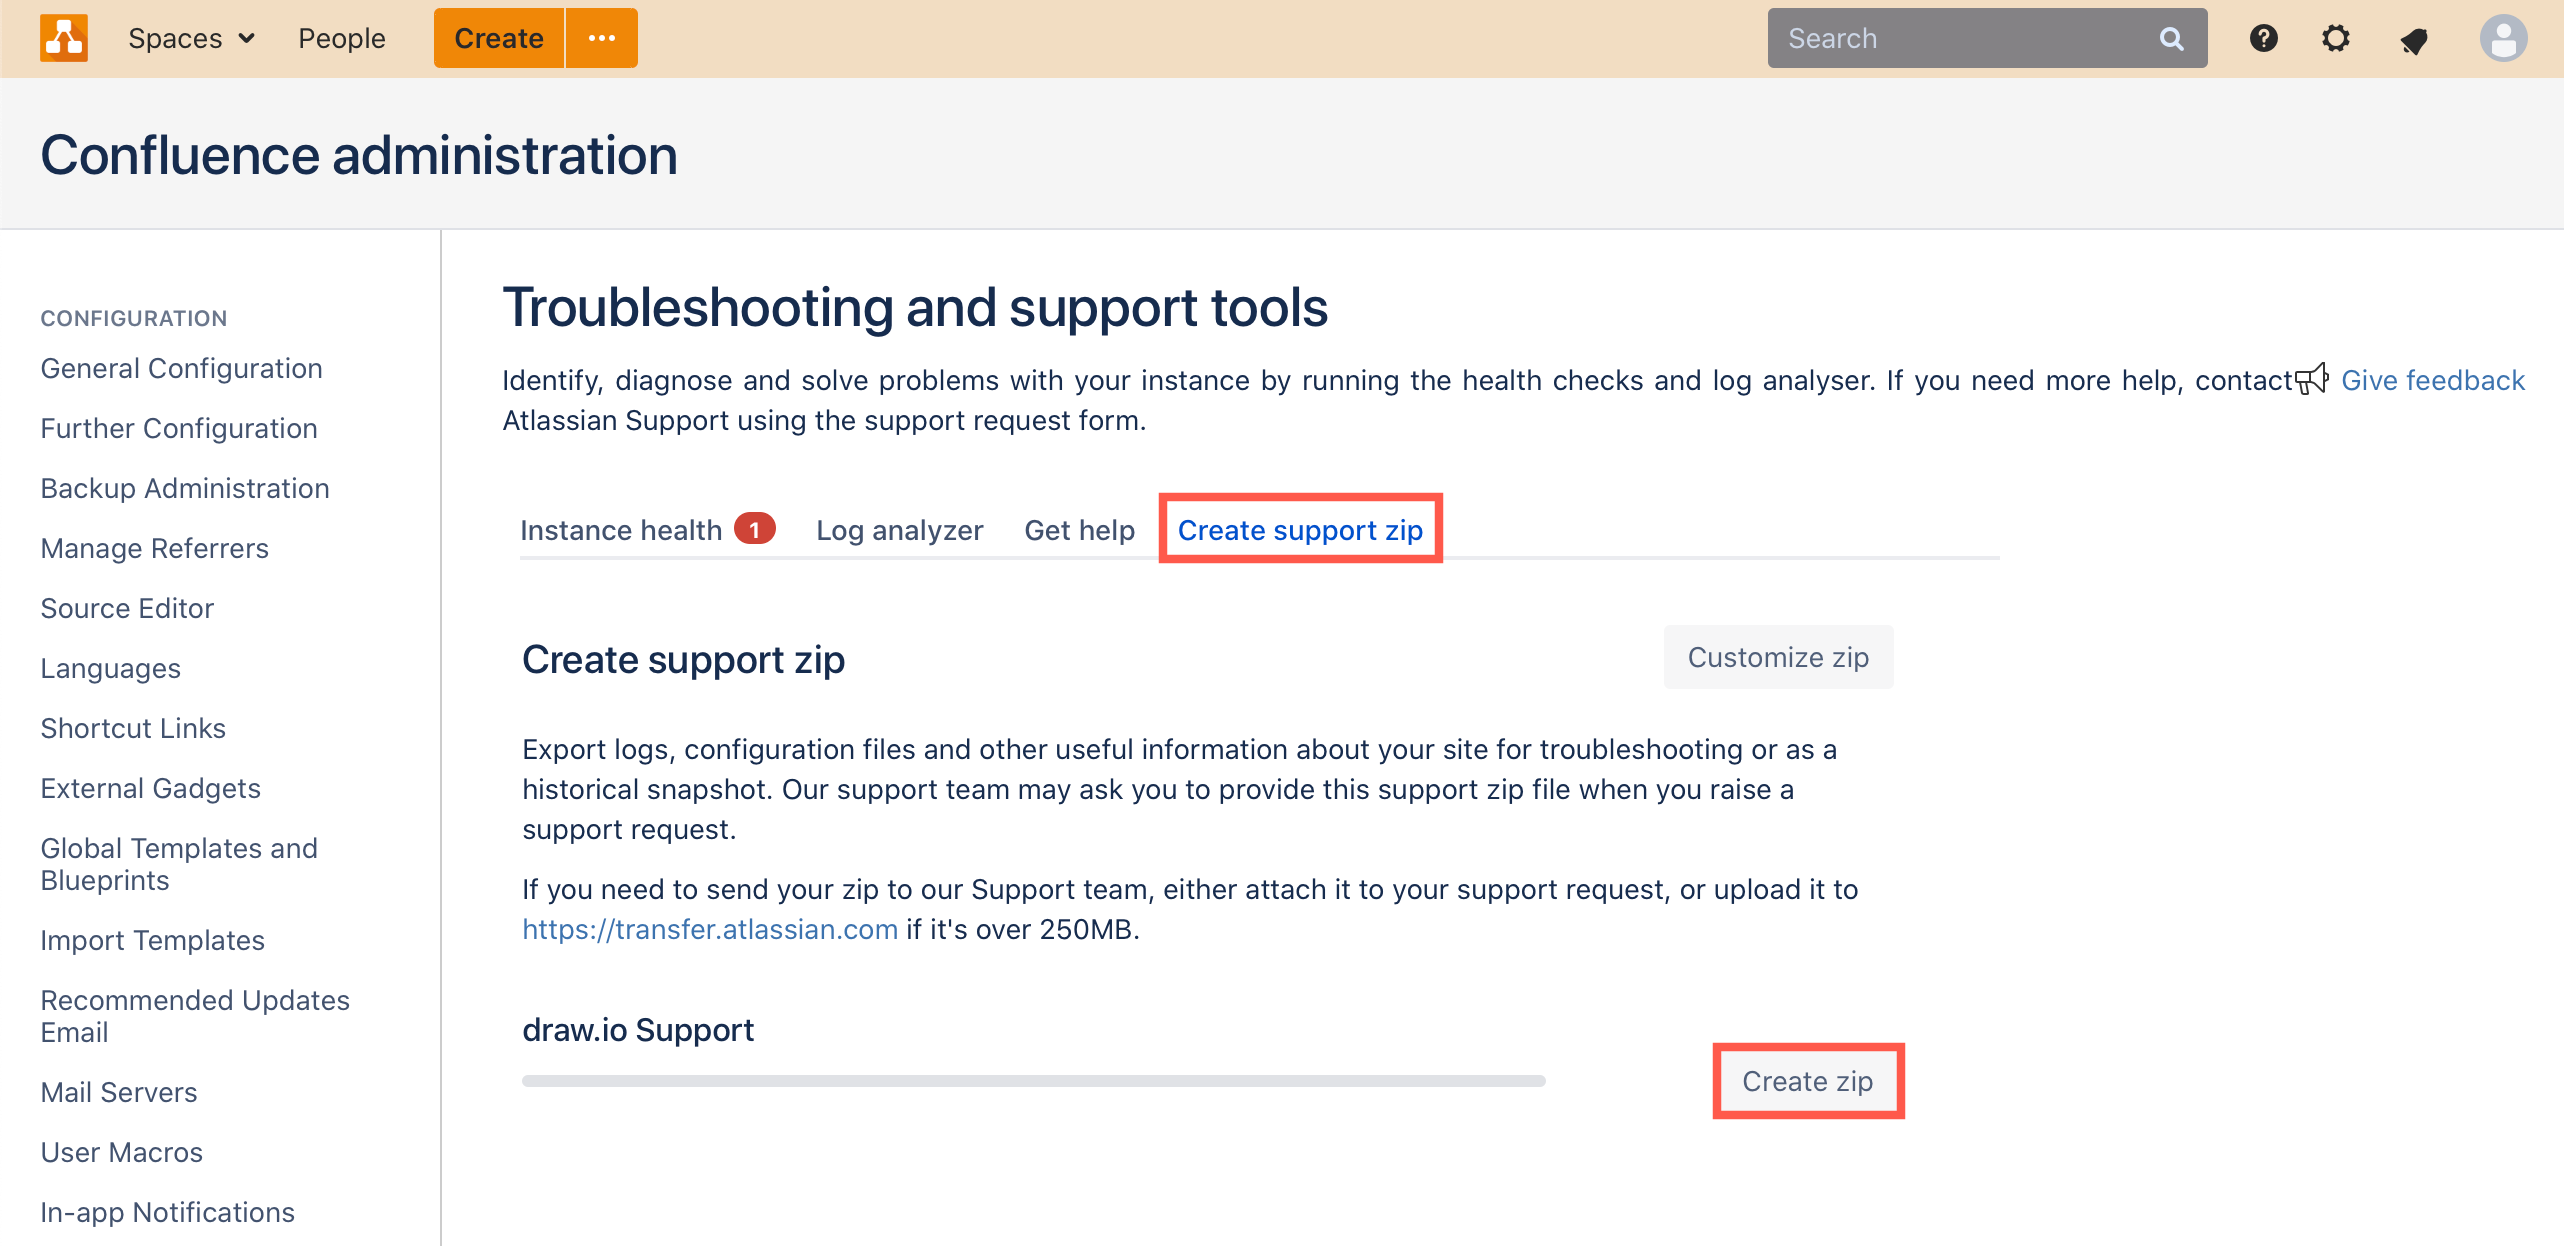Click the Confluence logo
Image resolution: width=2564 pixels, height=1246 pixels.
(x=63, y=37)
